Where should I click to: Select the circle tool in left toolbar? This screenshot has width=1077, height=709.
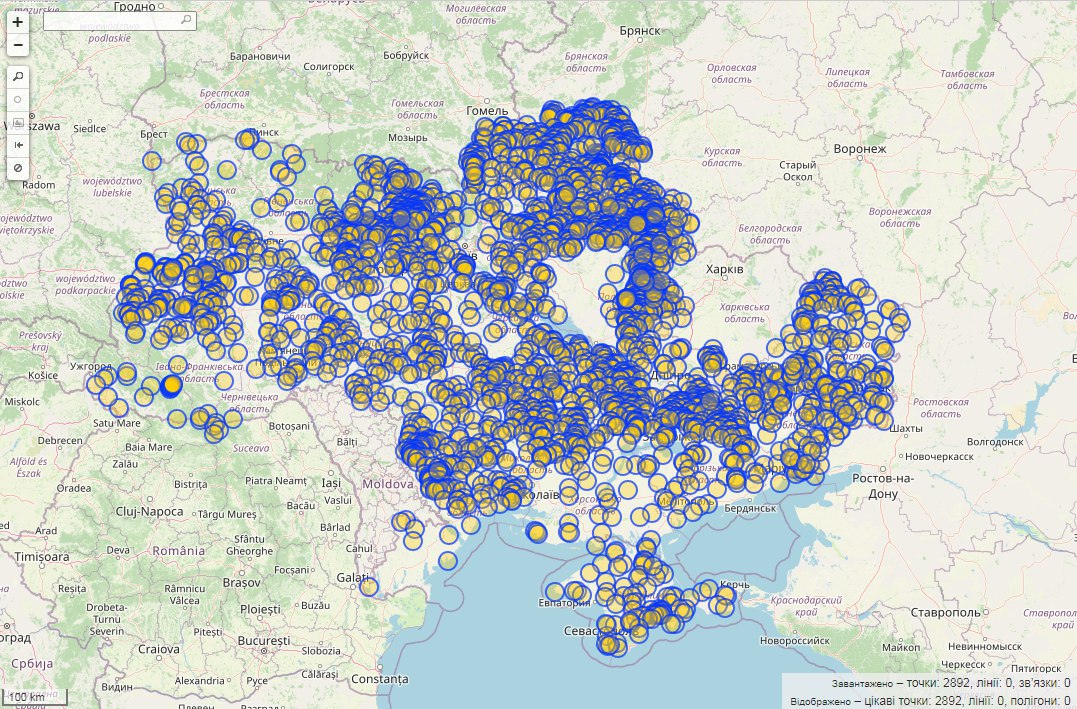(x=18, y=100)
